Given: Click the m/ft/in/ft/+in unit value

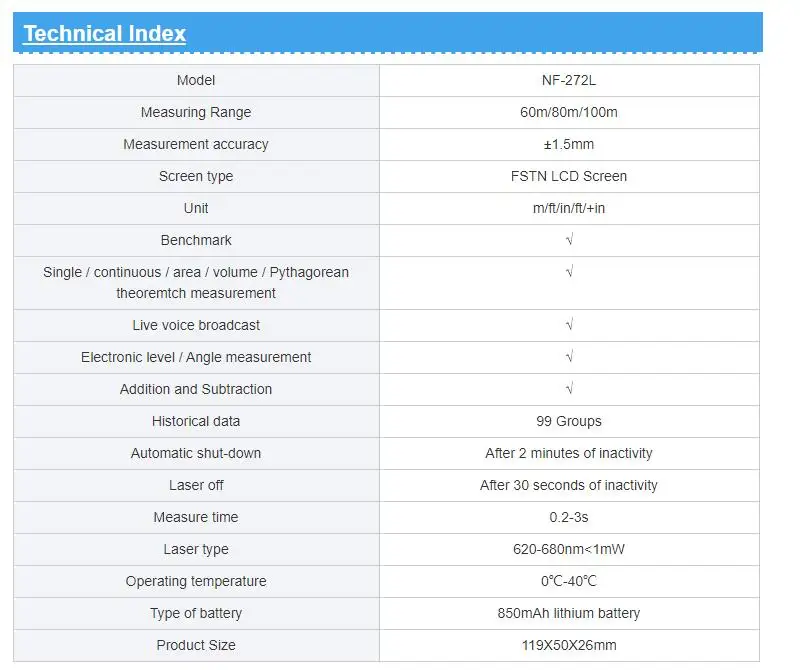Looking at the screenshot, I should pos(569,208).
